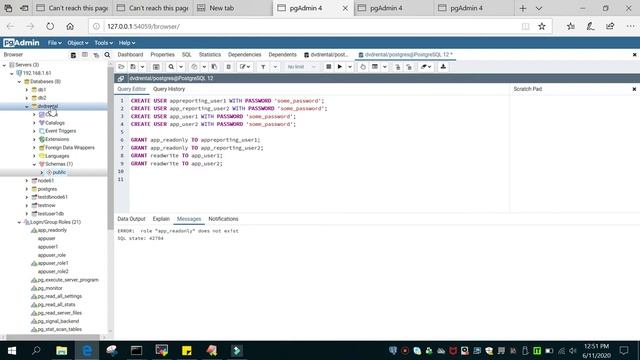Click the Stop query square icon
Image resolution: width=640 pixels, height=360 pixels.
tap(329, 67)
